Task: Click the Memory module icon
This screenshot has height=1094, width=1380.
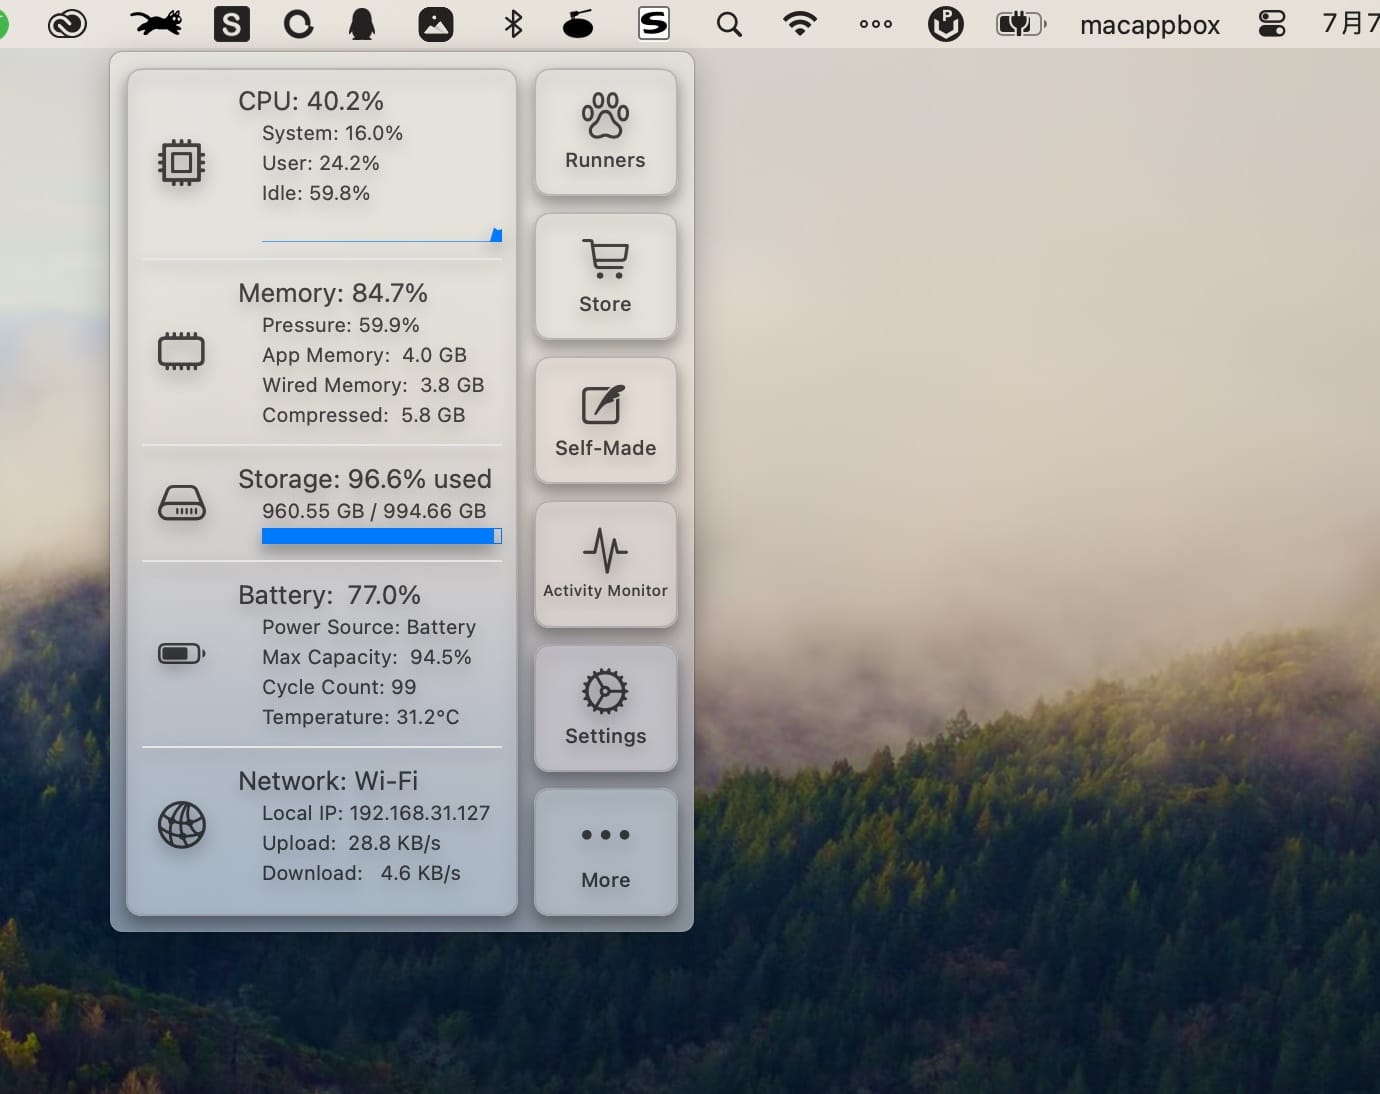Action: pyautogui.click(x=181, y=352)
